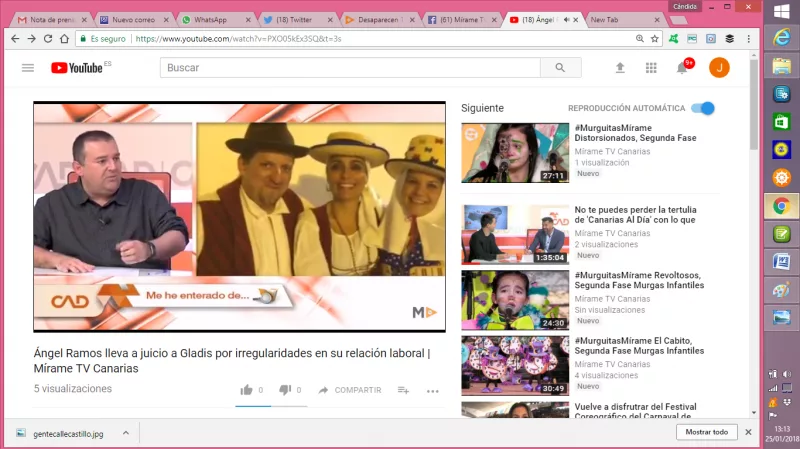Screen dimensions: 800x449
Task: Mute the tab via speaker icon
Action: 566,20
